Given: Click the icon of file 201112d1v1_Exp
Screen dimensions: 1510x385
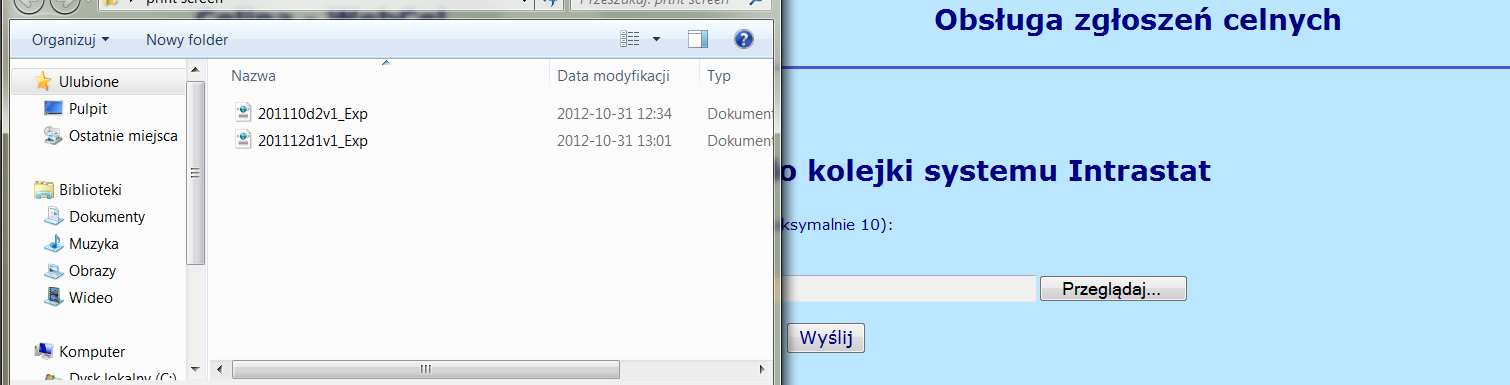Looking at the screenshot, I should pos(244,140).
